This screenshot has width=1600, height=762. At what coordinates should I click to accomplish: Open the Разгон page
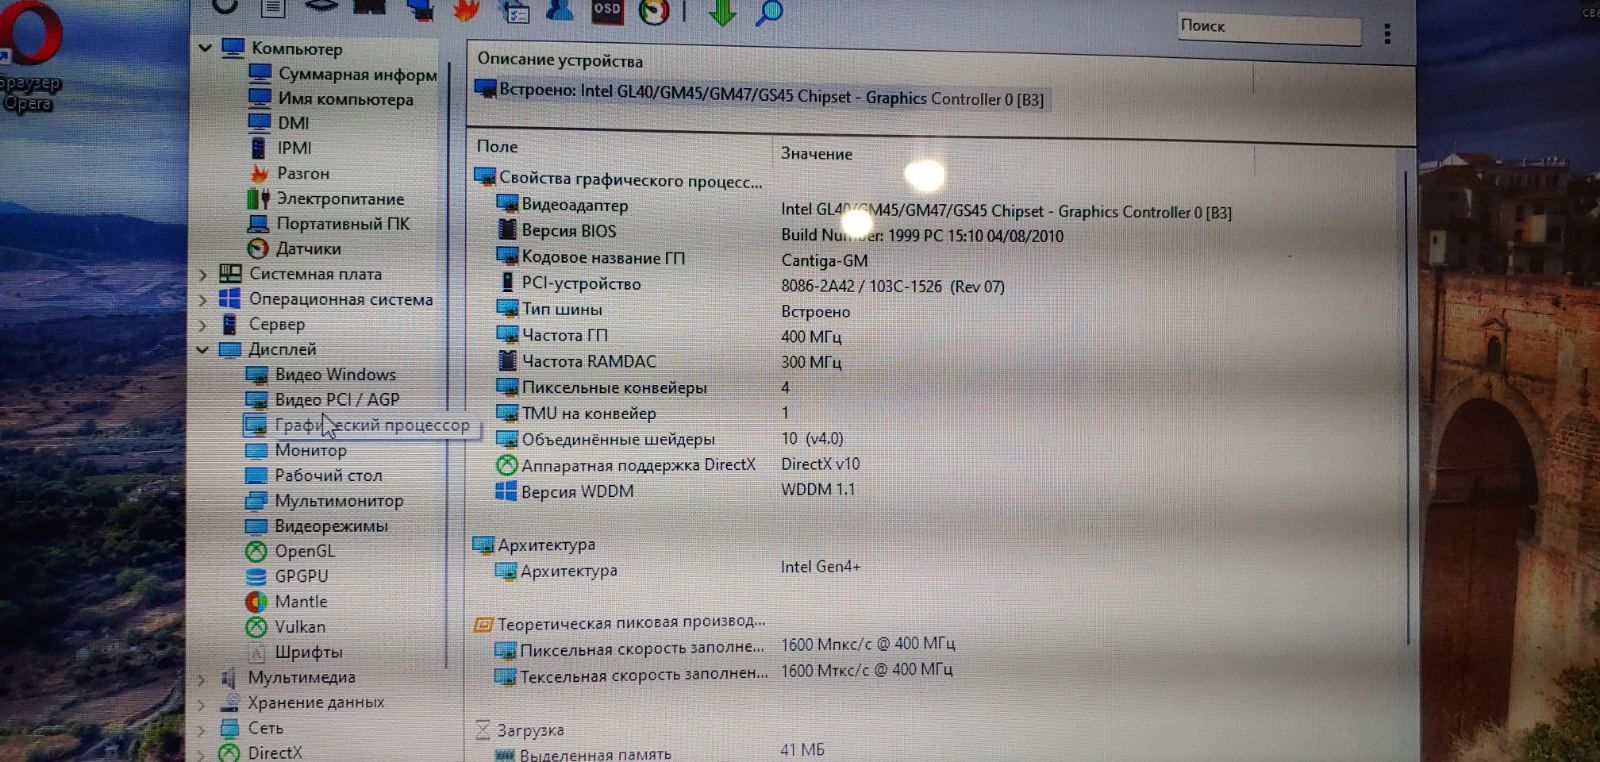(288, 173)
